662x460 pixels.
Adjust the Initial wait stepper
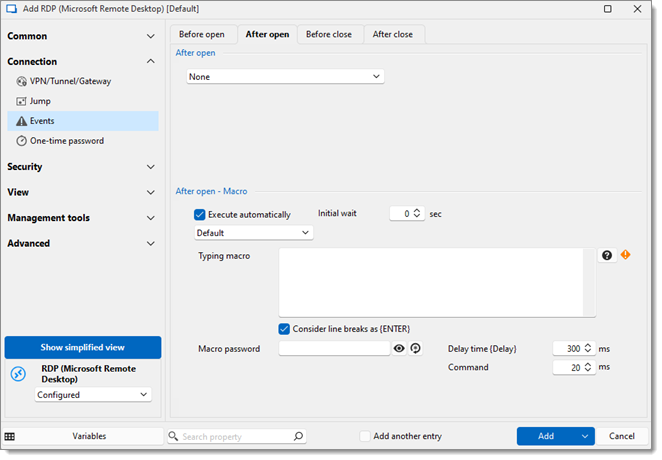click(x=417, y=214)
